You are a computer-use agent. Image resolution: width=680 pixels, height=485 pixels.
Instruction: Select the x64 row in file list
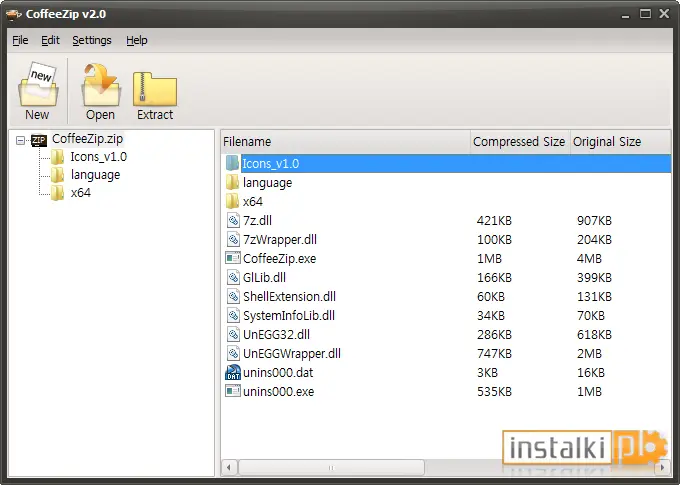point(447,202)
